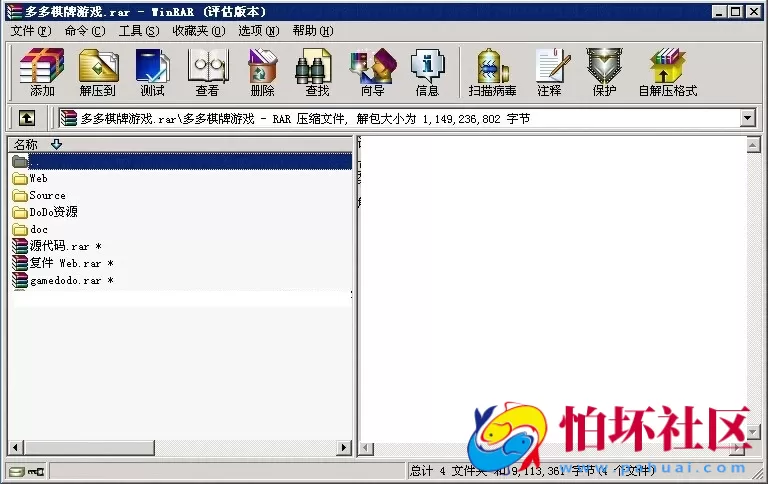This screenshot has width=768, height=484.
Task: Expand the archive path dropdown arrow
Action: point(747,118)
